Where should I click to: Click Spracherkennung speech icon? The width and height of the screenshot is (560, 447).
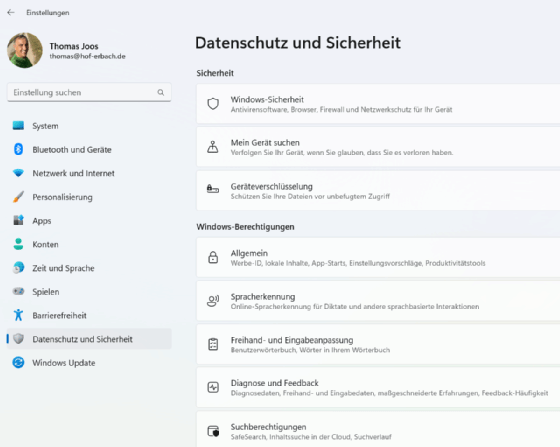[x=213, y=301]
